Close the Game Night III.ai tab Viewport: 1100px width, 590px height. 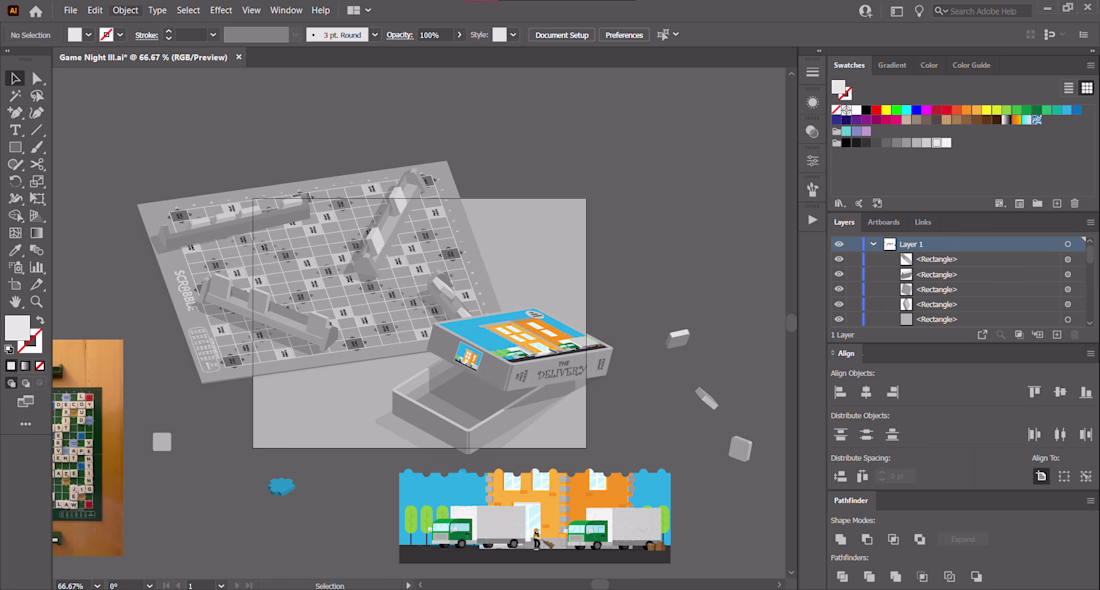pyautogui.click(x=239, y=58)
